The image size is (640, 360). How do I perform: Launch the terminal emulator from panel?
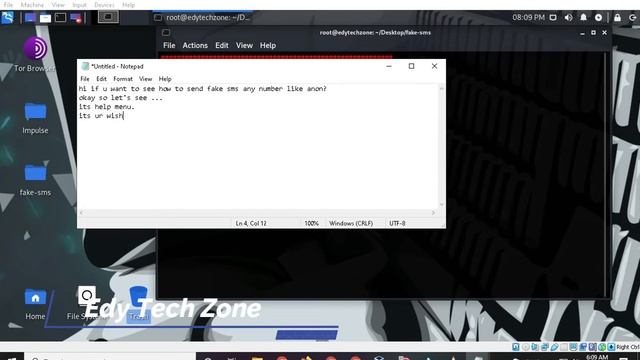coord(60,18)
